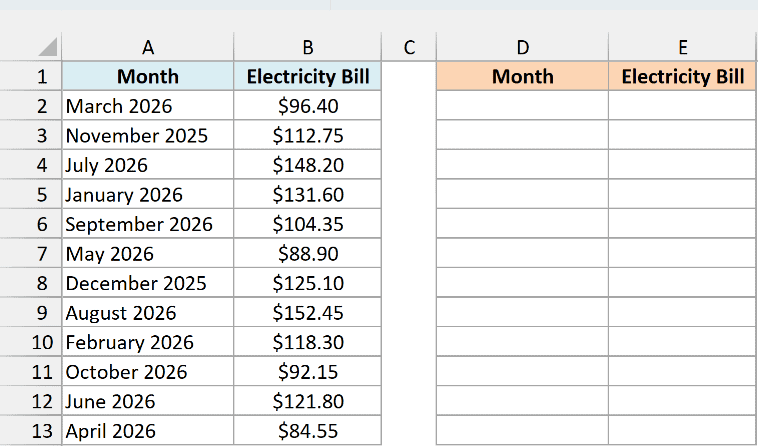Image resolution: width=758 pixels, height=446 pixels.
Task: Select empty cell E2 under orange Electricity Bill
Action: coord(683,105)
